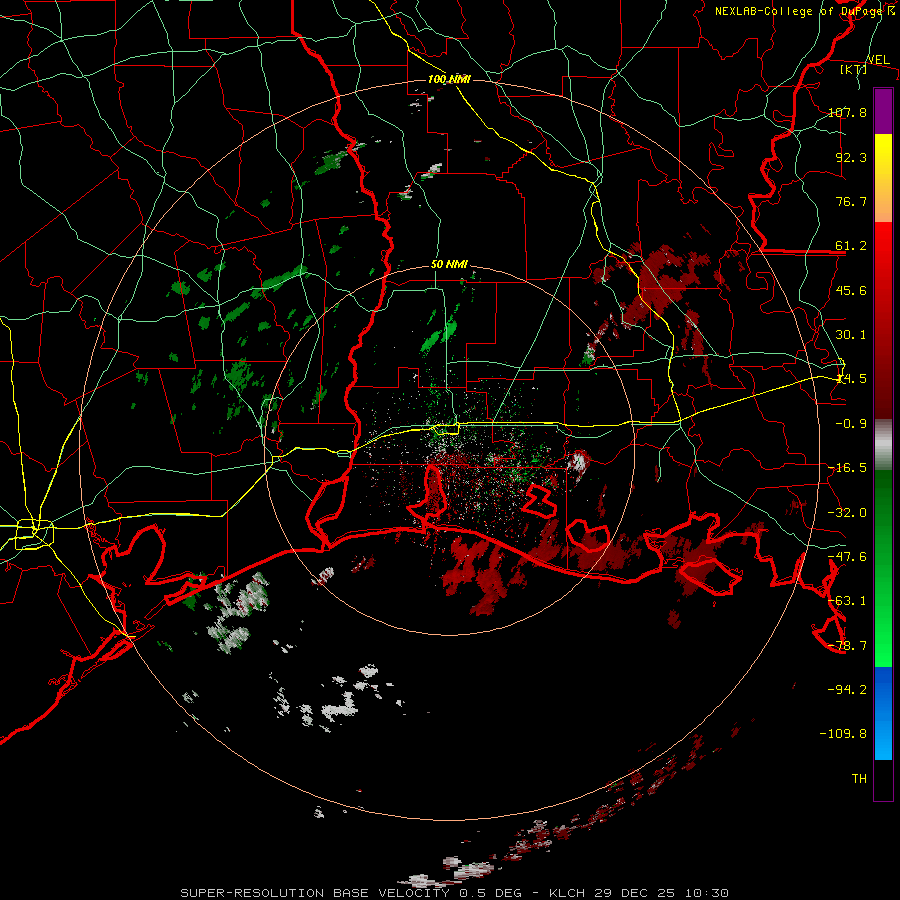The height and width of the screenshot is (900, 900).
Task: Click the -63.1 value on velocity scale
Action: [847, 601]
